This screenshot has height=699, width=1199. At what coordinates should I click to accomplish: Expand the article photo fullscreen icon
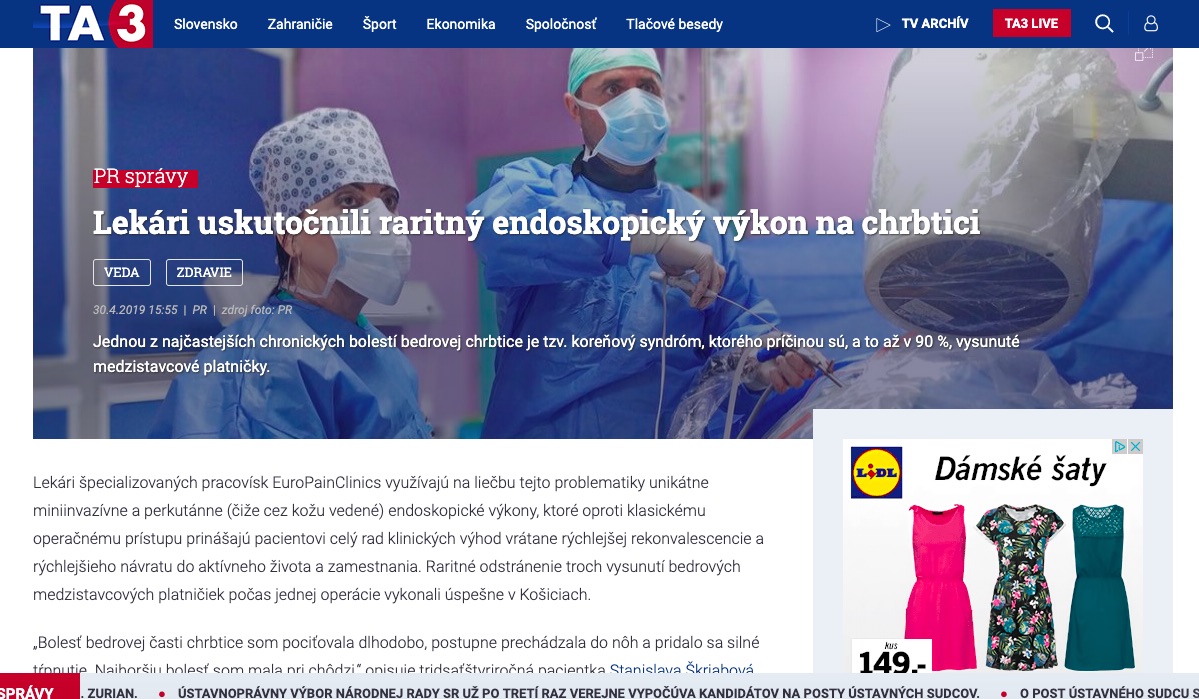tap(1143, 54)
